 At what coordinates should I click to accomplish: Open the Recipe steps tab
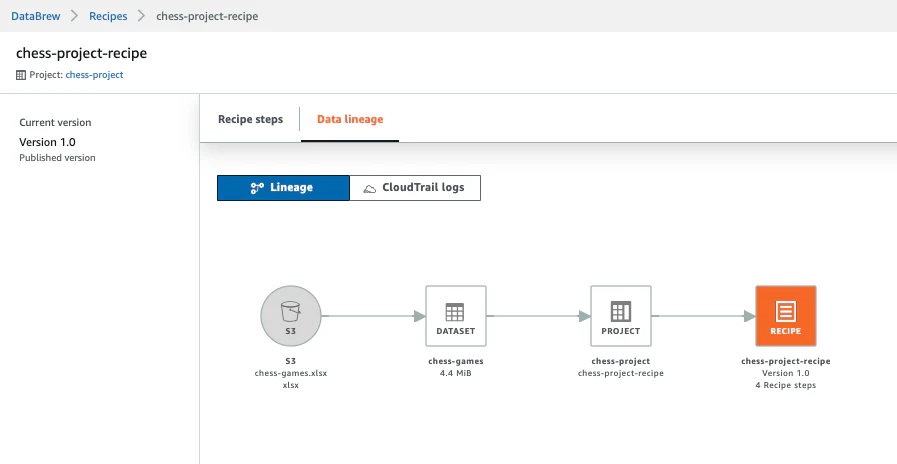(250, 119)
